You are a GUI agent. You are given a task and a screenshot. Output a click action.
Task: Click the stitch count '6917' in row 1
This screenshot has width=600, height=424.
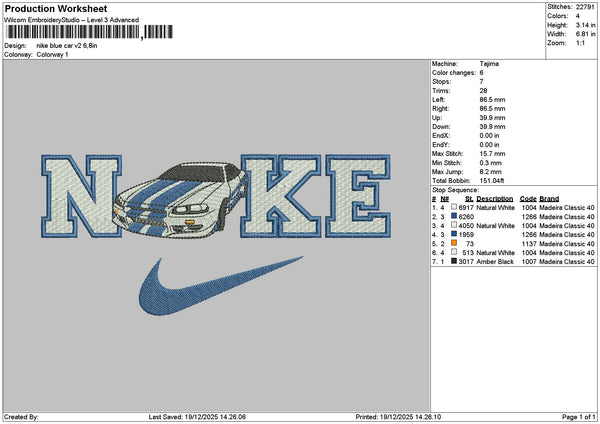click(466, 207)
